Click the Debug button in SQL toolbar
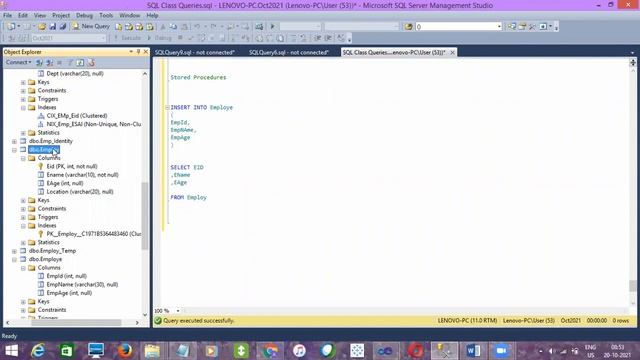 click(x=159, y=38)
